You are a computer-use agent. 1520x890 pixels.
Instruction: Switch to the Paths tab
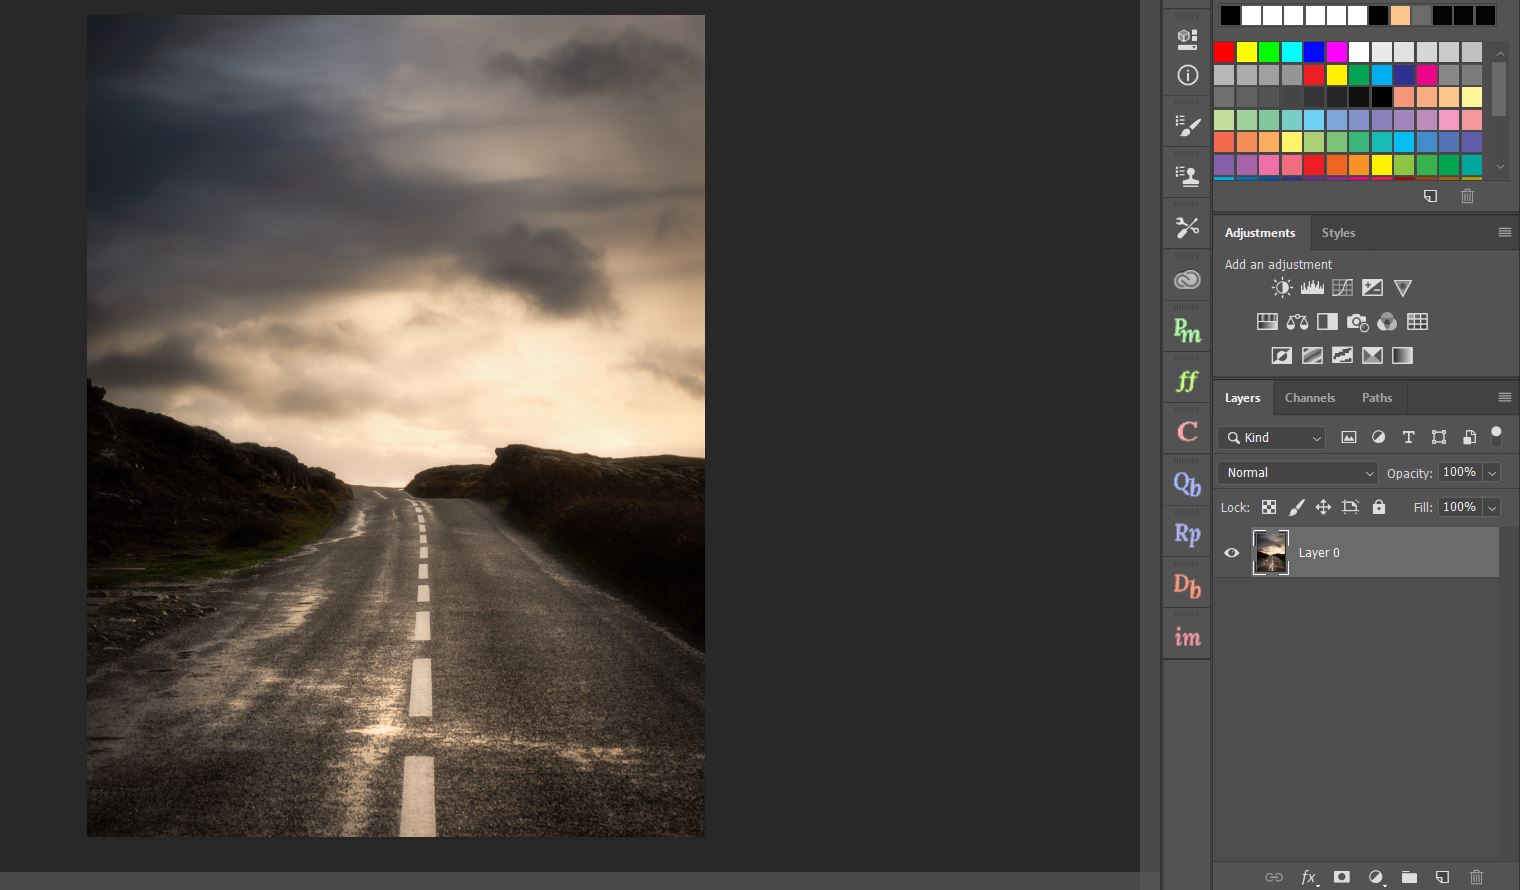pyautogui.click(x=1377, y=397)
